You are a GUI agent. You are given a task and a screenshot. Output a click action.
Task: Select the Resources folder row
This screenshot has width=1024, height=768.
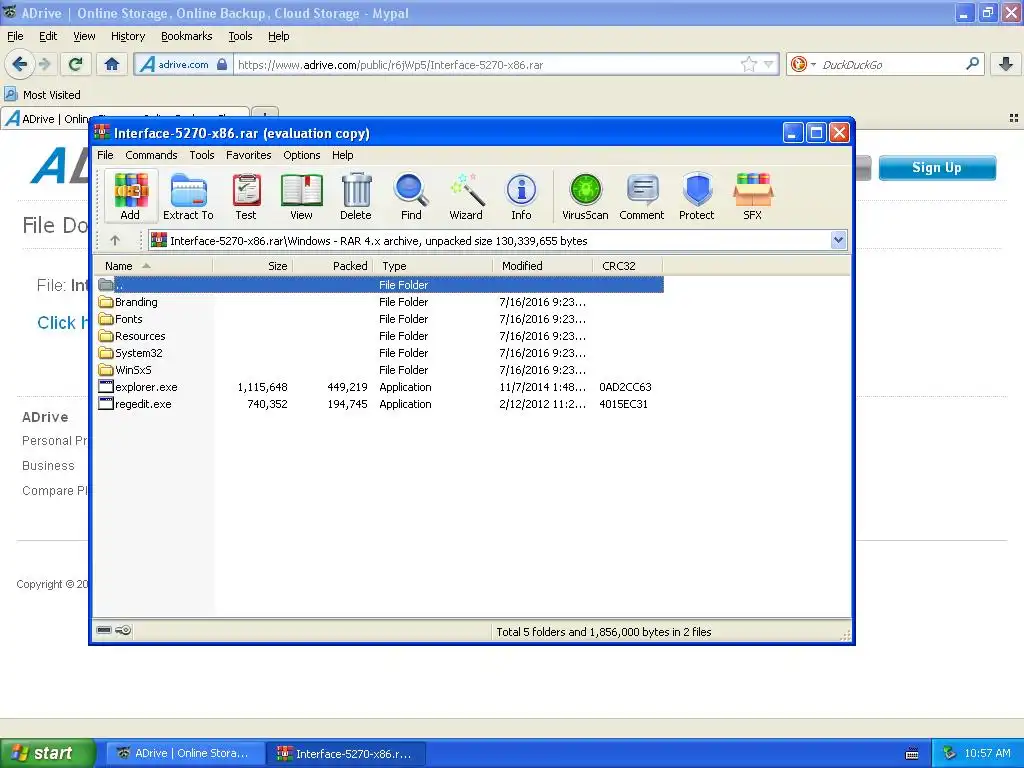(380, 336)
